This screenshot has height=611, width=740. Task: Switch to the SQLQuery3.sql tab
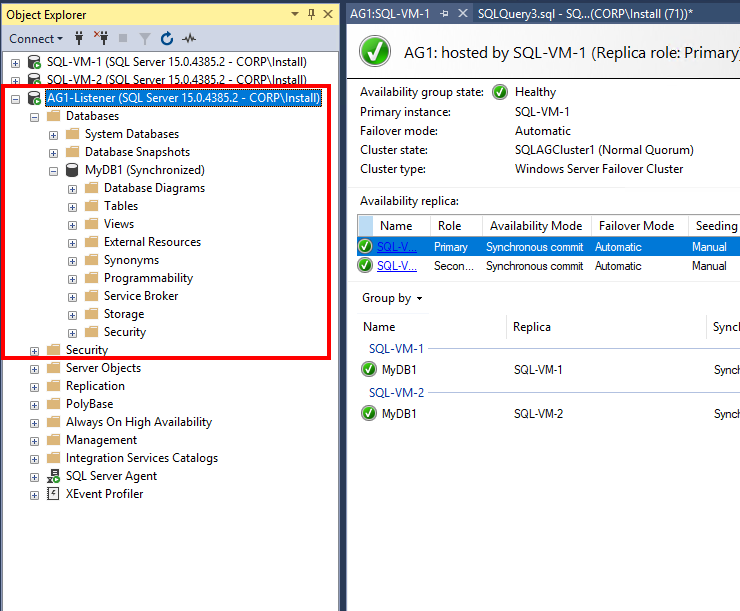click(x=585, y=14)
